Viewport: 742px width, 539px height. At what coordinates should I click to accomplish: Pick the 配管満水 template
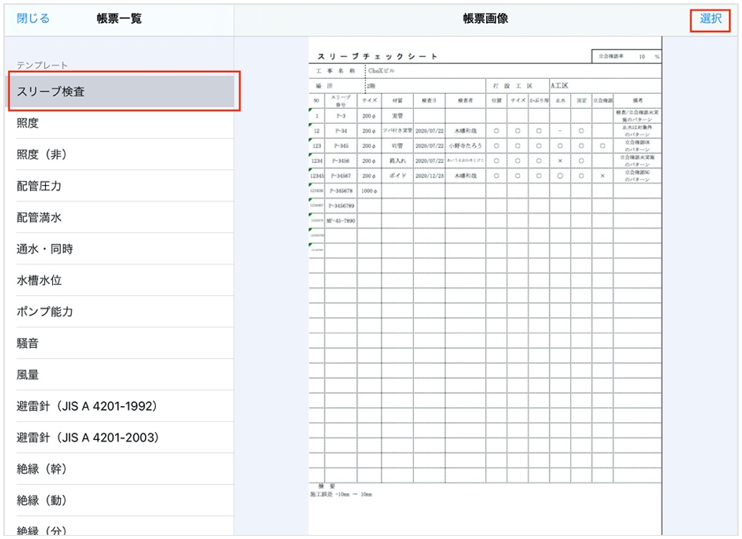118,217
